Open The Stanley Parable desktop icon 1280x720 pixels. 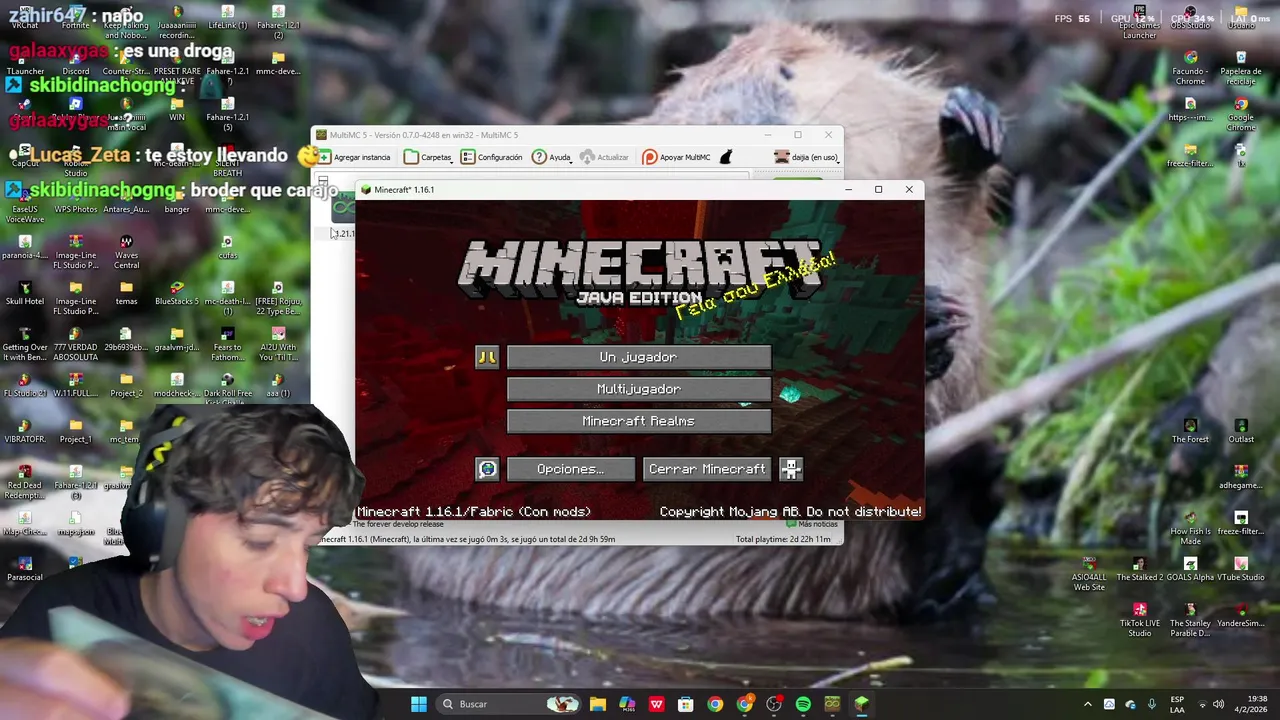tap(1190, 619)
